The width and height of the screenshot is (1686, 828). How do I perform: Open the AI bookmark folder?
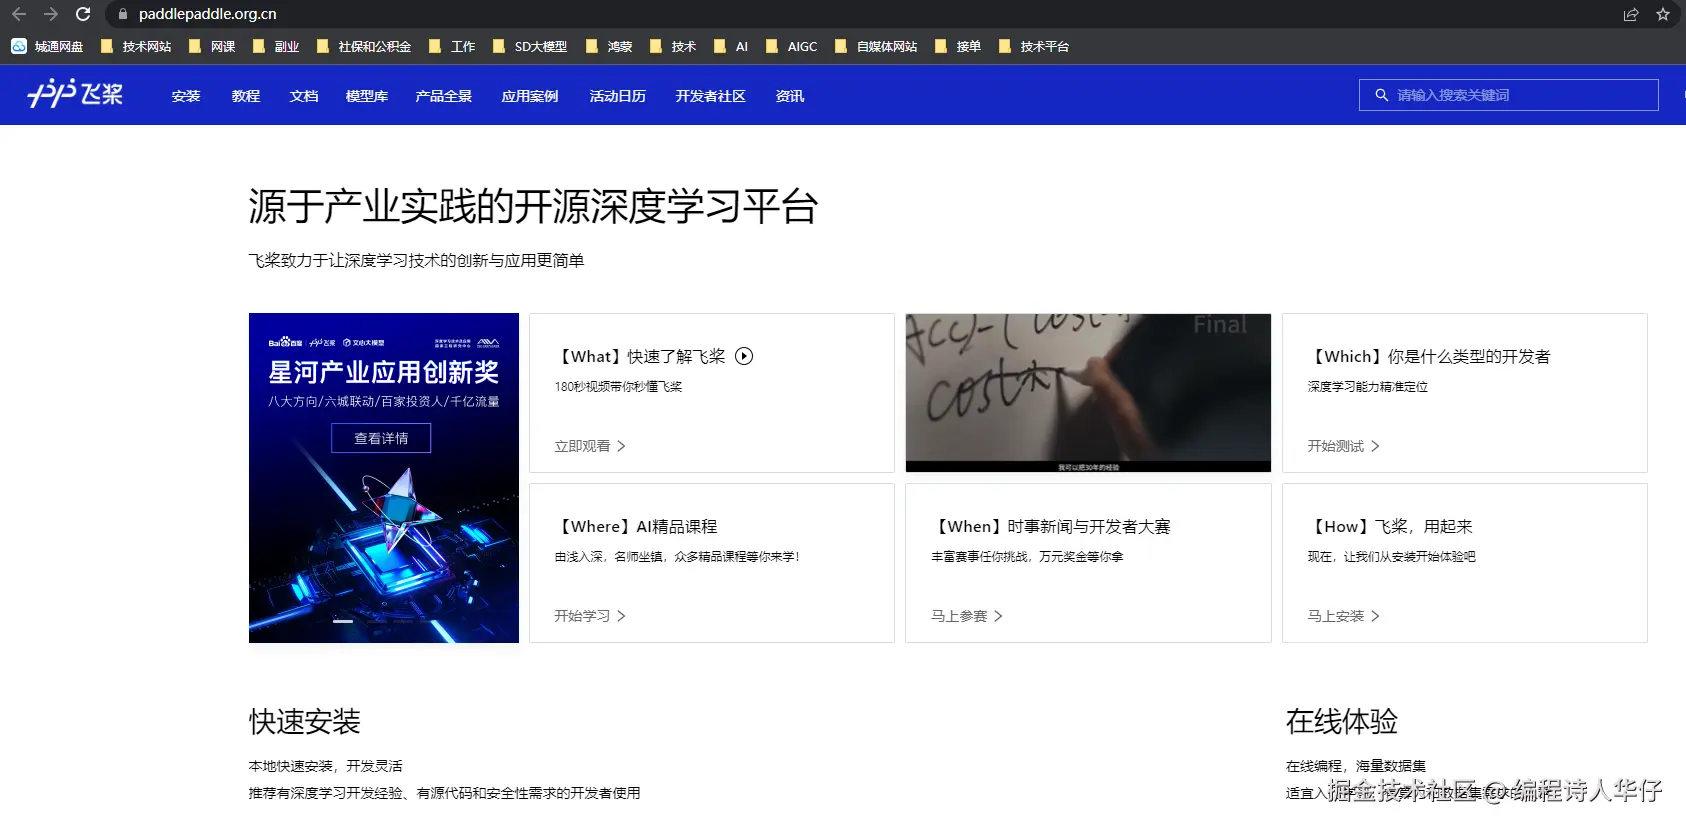click(x=731, y=46)
